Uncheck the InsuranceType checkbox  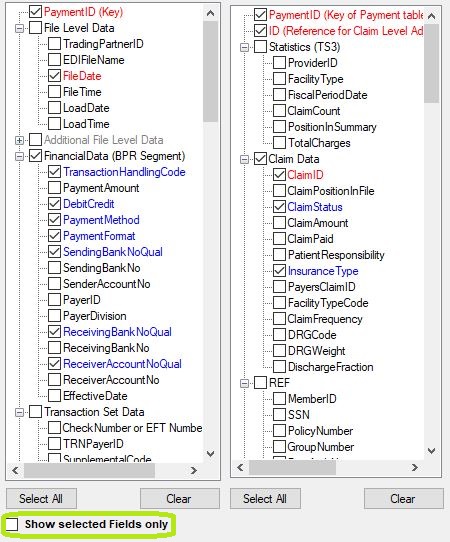pyautogui.click(x=279, y=271)
